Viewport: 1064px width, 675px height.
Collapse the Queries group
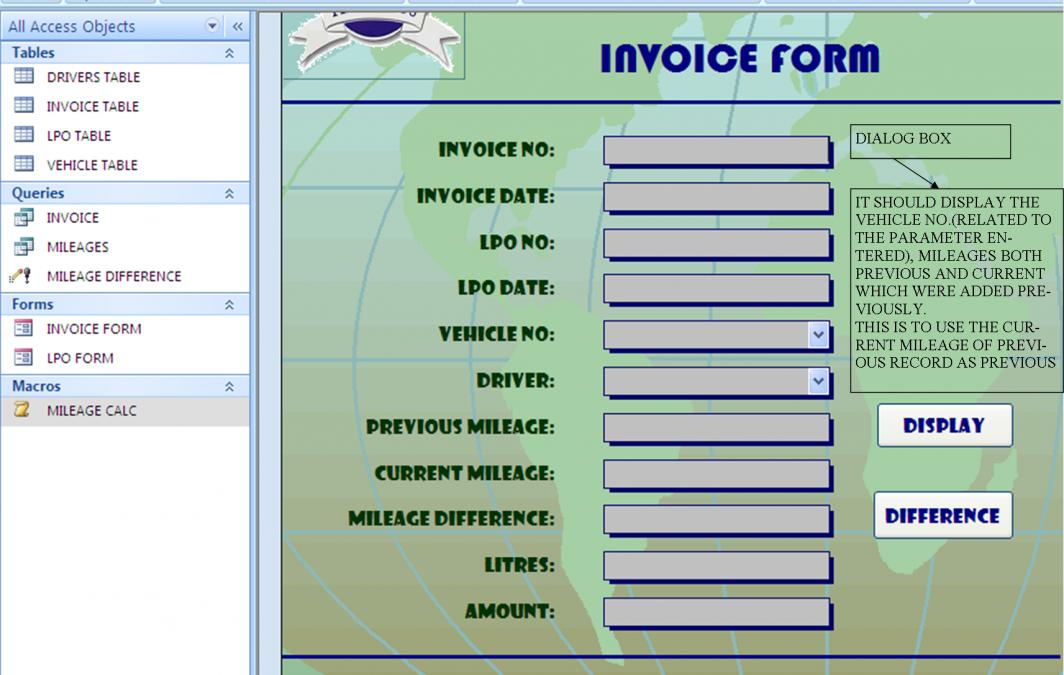[x=229, y=193]
